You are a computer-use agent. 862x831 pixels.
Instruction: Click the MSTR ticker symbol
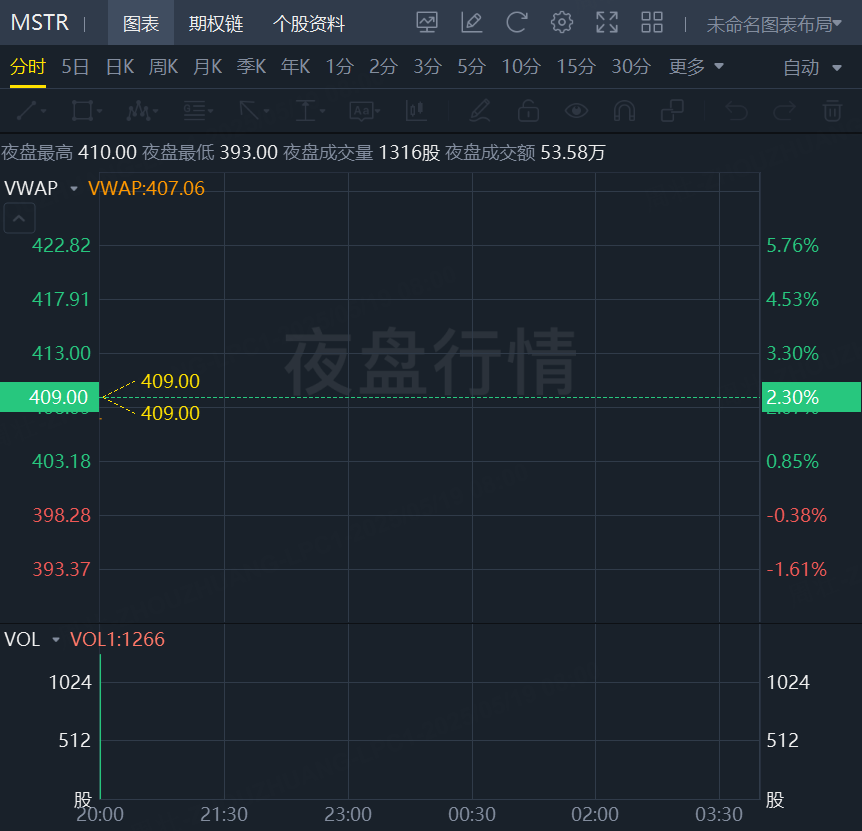[x=40, y=23]
